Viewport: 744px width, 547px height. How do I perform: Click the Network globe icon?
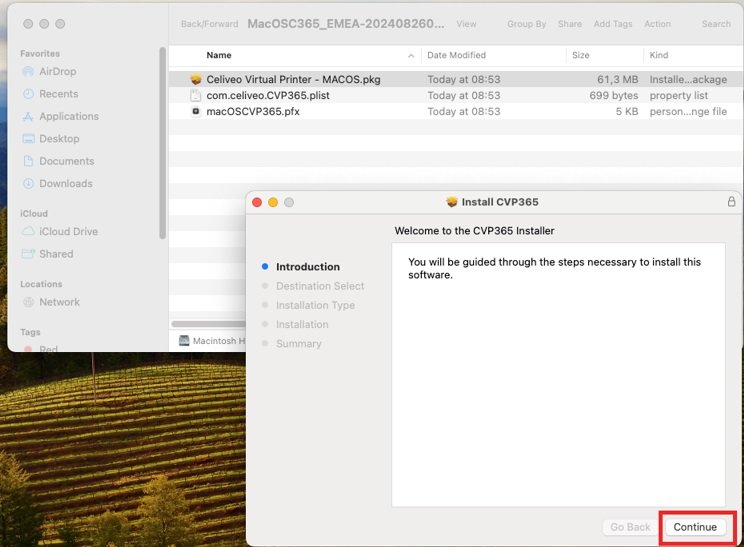(x=28, y=302)
